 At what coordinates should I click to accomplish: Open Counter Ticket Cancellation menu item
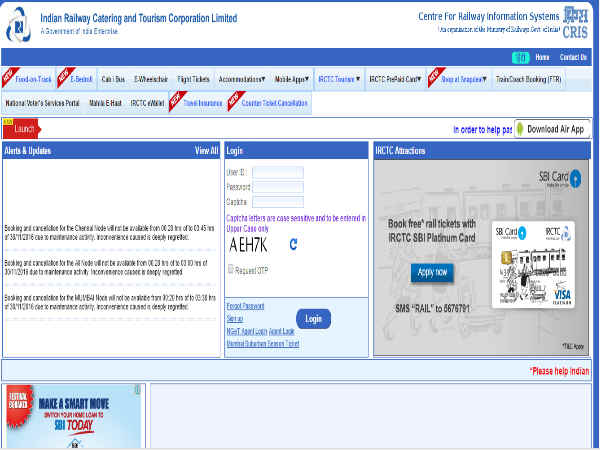pos(274,103)
